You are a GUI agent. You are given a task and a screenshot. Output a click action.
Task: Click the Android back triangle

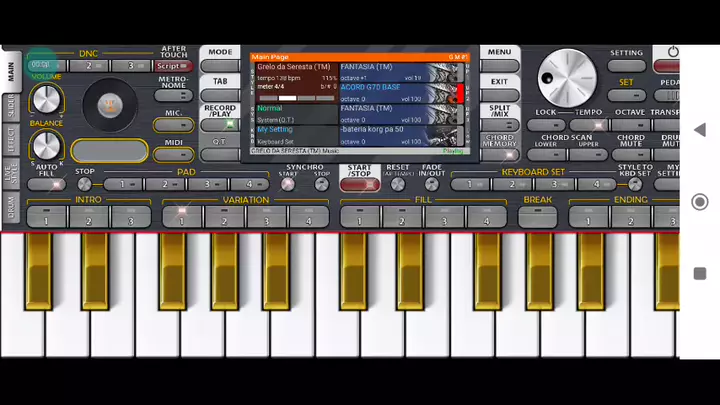(x=698, y=130)
